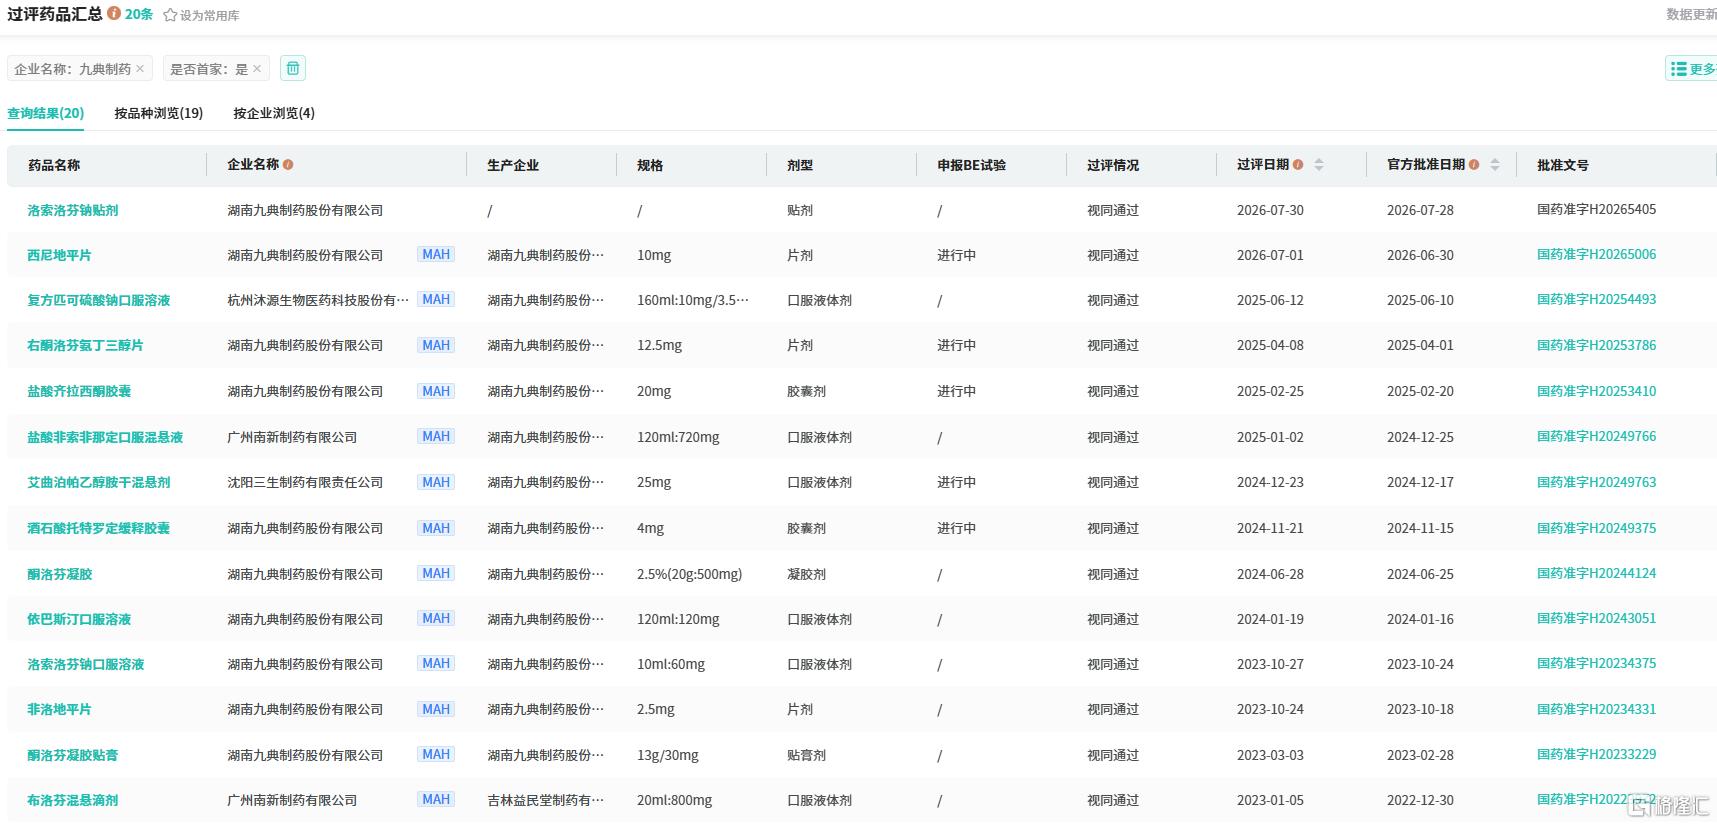Select the 20条 result count text
The height and width of the screenshot is (825, 1717).
click(139, 14)
